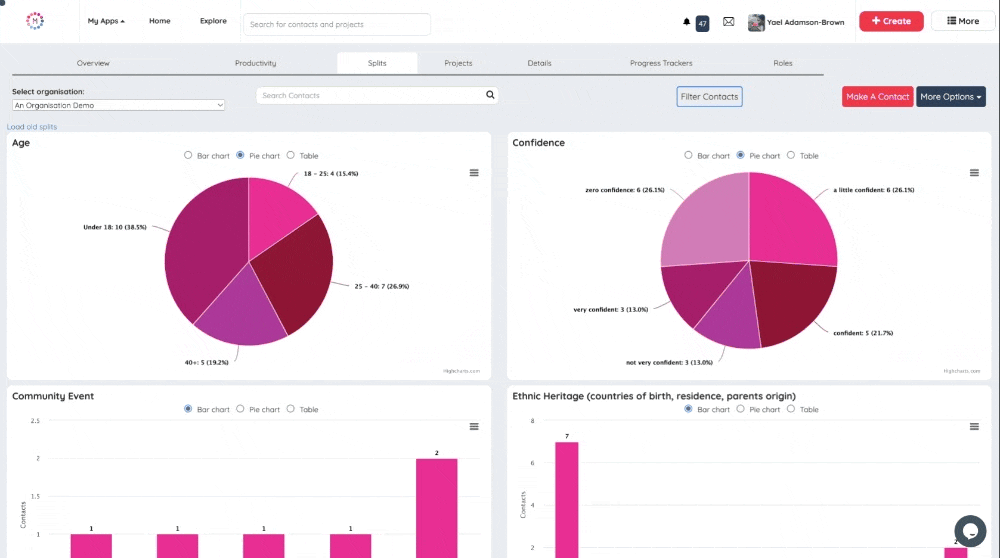The height and width of the screenshot is (558, 1000).
Task: Select Pie chart for Ethnic Heritage
Action: pos(740,409)
